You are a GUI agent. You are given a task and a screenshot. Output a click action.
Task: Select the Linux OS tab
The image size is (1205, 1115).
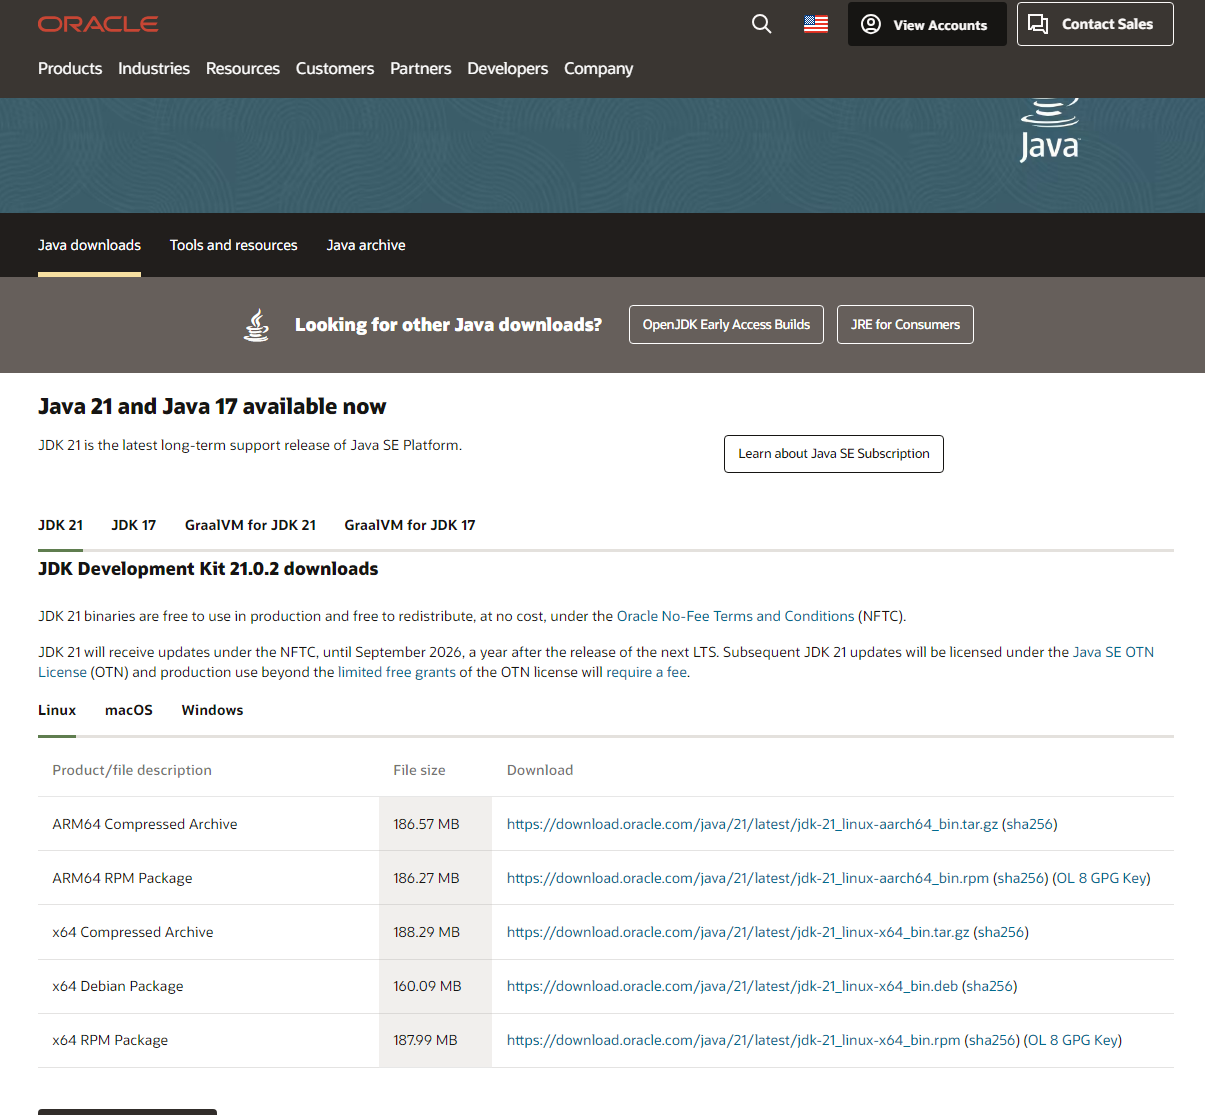tap(57, 710)
